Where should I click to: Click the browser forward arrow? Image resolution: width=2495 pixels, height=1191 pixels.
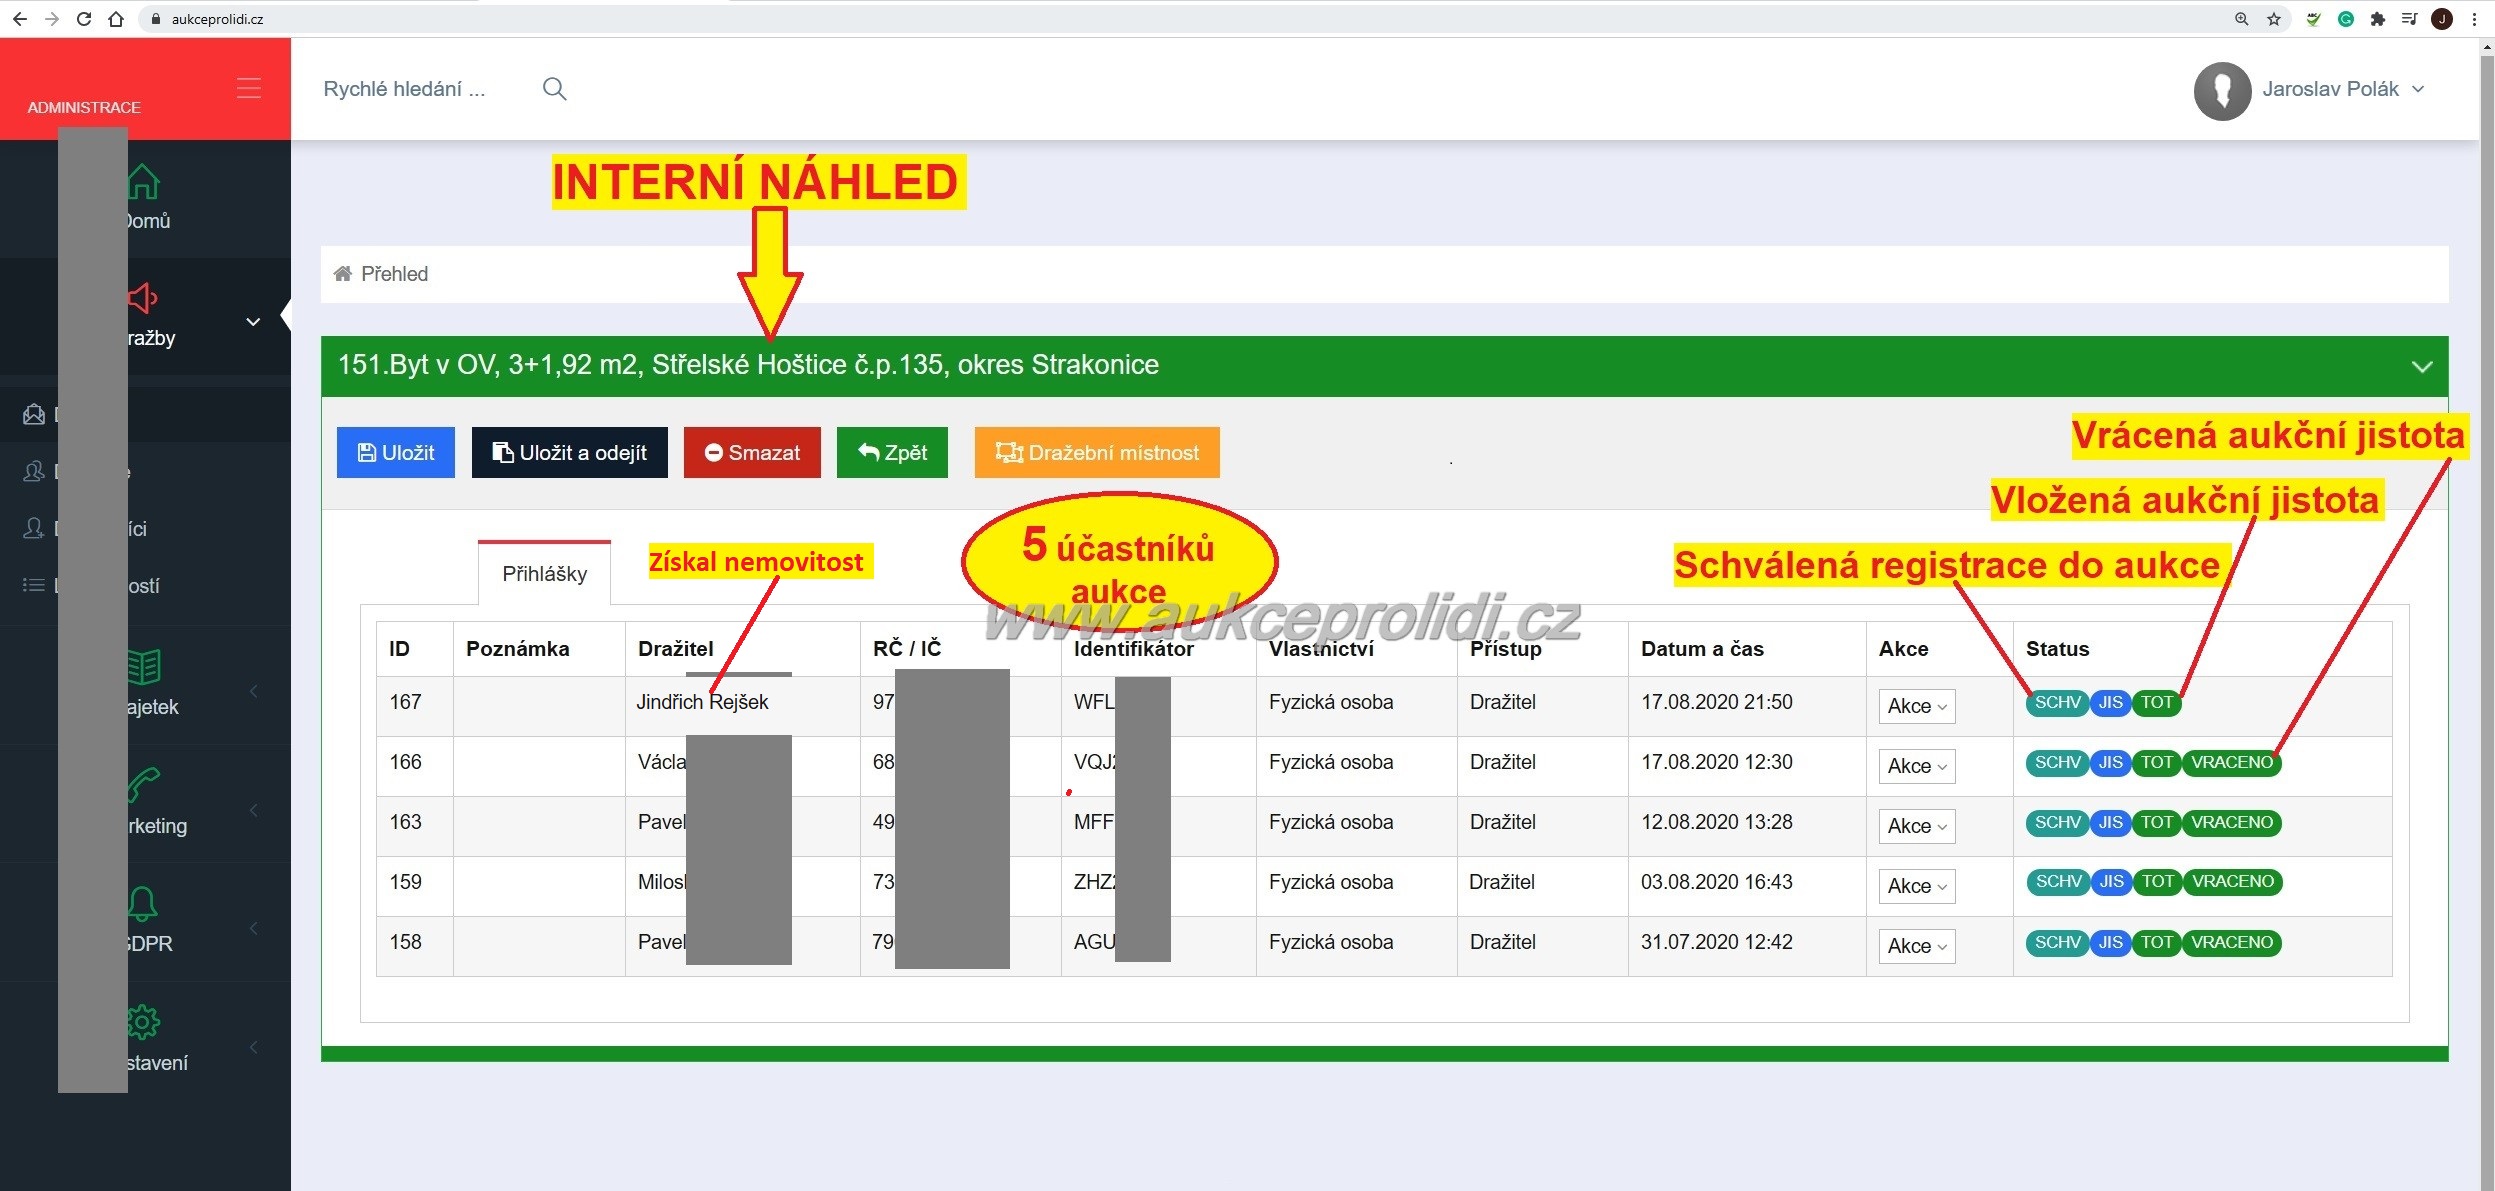point(52,19)
